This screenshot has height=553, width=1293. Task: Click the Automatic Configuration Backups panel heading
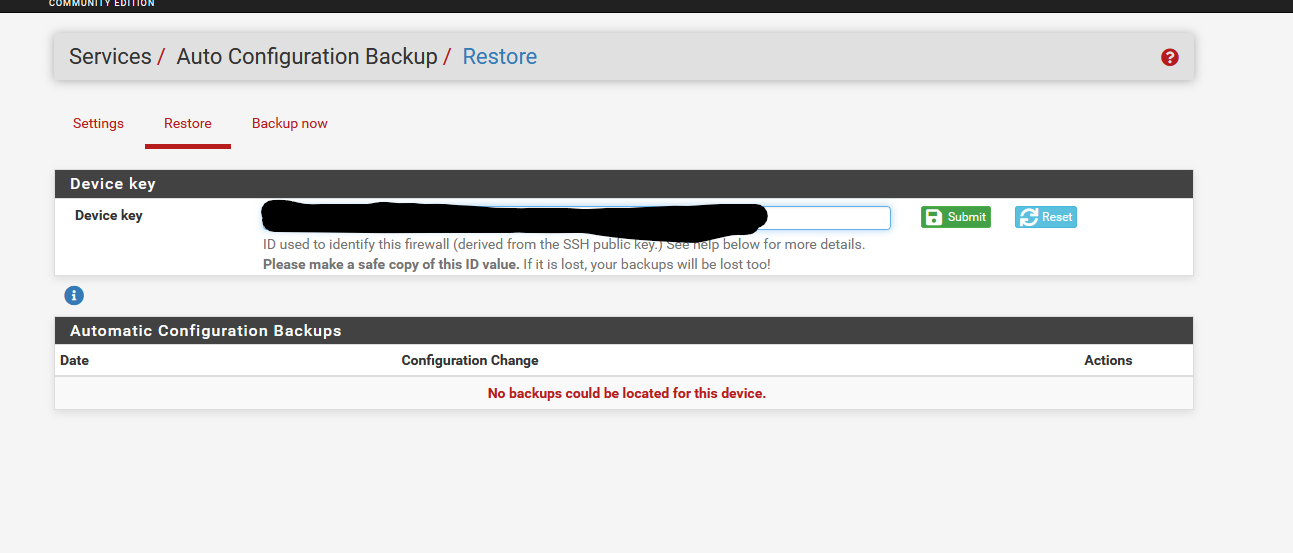tap(206, 331)
